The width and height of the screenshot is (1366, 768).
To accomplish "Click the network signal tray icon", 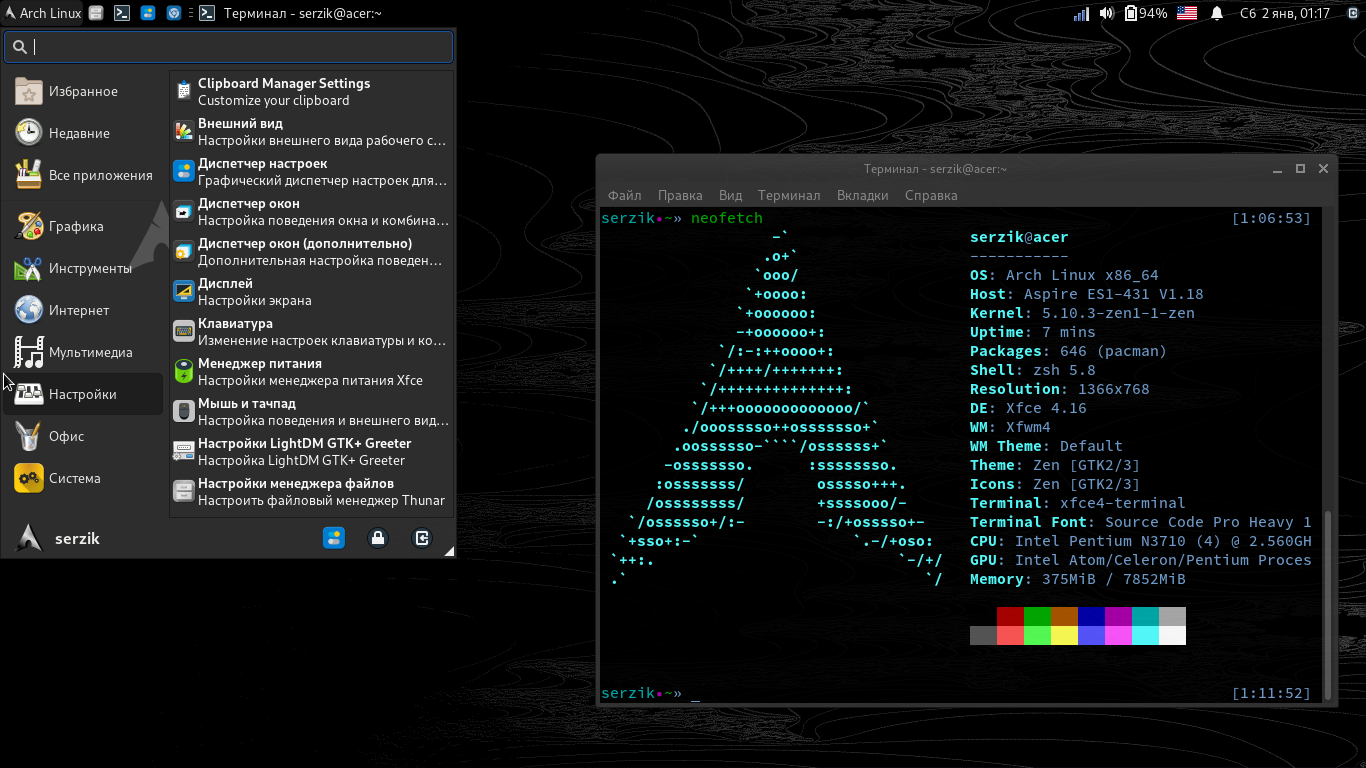I will coord(1082,13).
